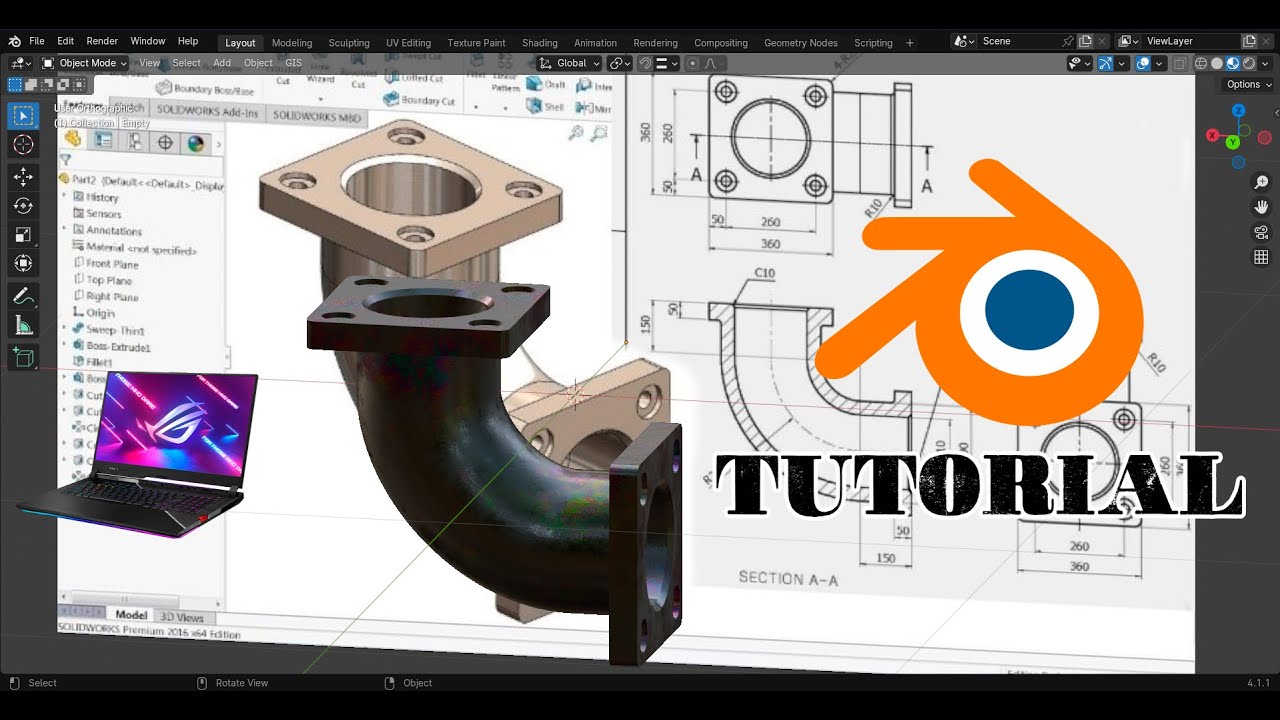The width and height of the screenshot is (1280, 720).
Task: Open overlays settings dropdown arrow
Action: 1157,63
